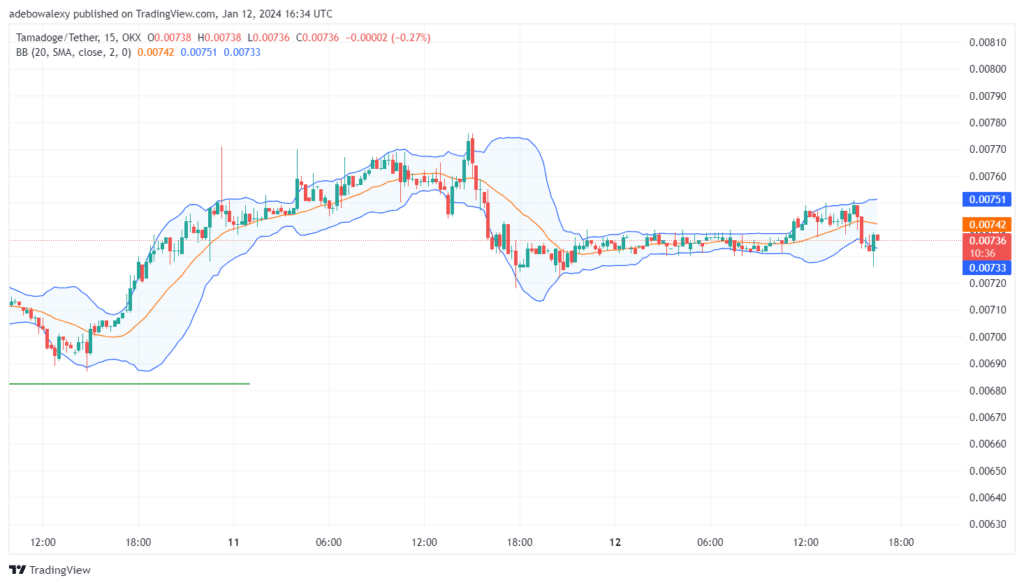Click the Tamadoge/Tether, 15, OKX symbol title
Viewport: 1024px width, 585px height.
(78, 38)
